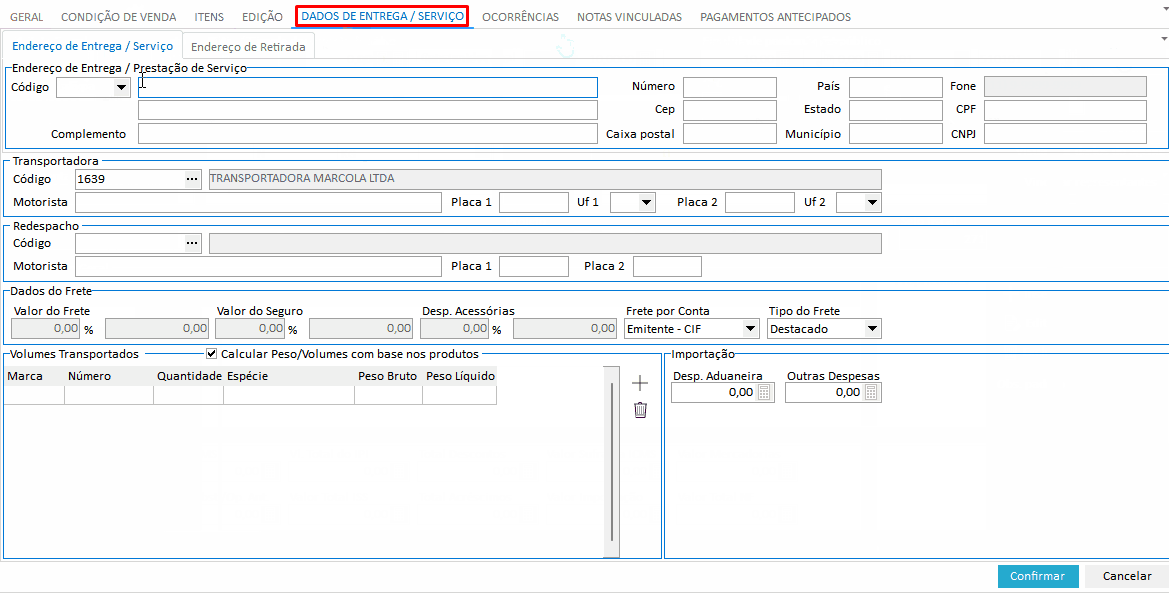Click Transportadora Placa 1 field
Image resolution: width=1169 pixels, height=593 pixels.
(533, 202)
